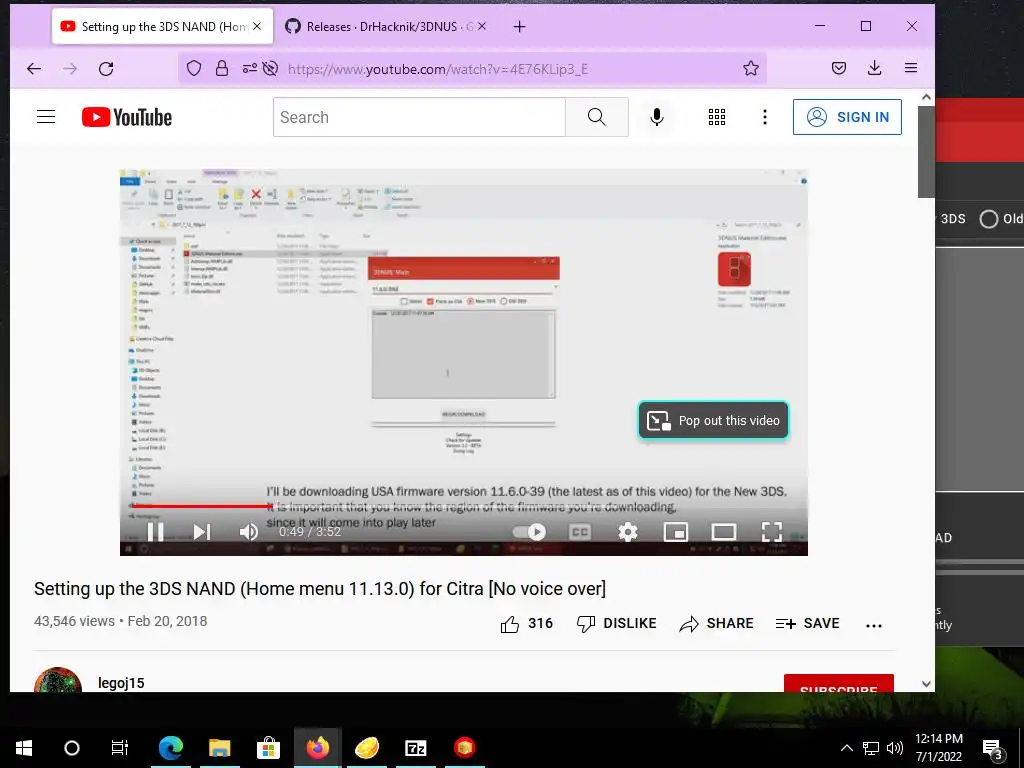
Task: Close the Releases DrHacknik/3DNUS tab
Action: (x=482, y=26)
